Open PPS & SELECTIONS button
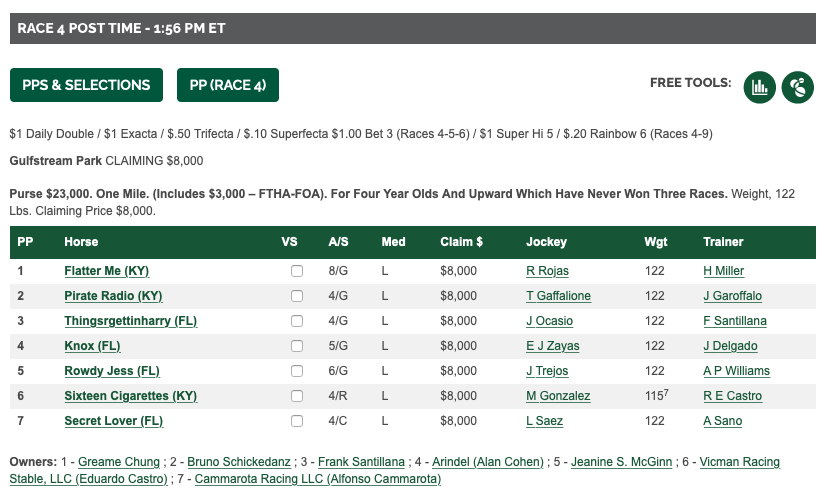 (x=86, y=85)
